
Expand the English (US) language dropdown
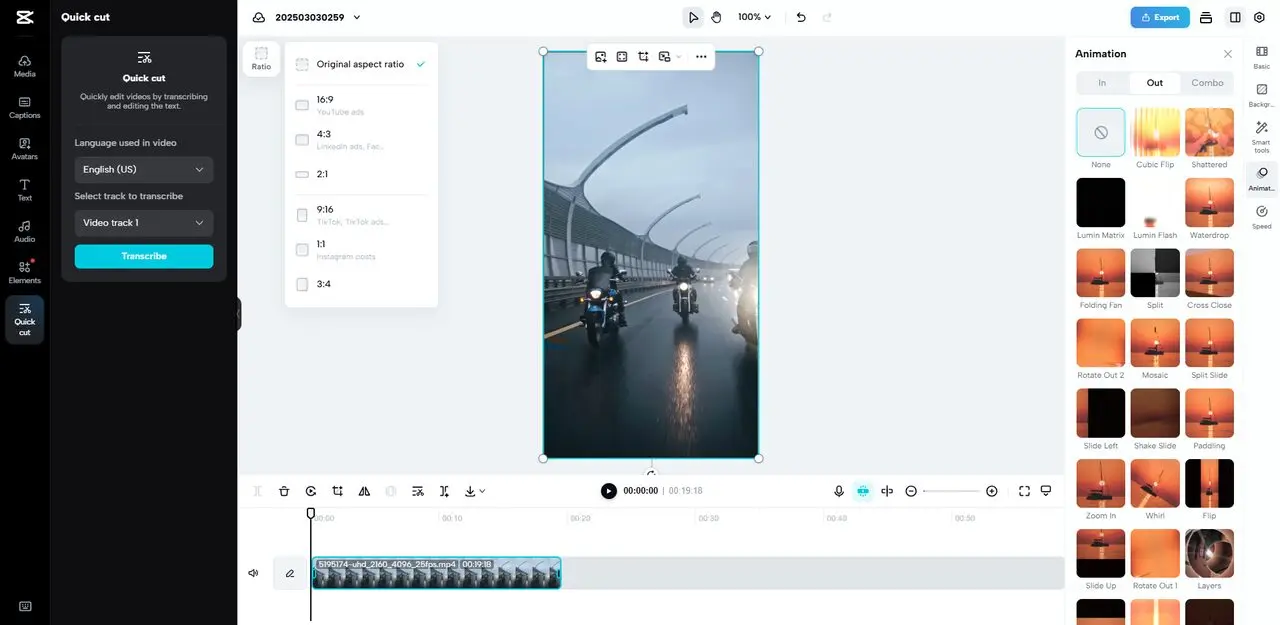pos(144,169)
